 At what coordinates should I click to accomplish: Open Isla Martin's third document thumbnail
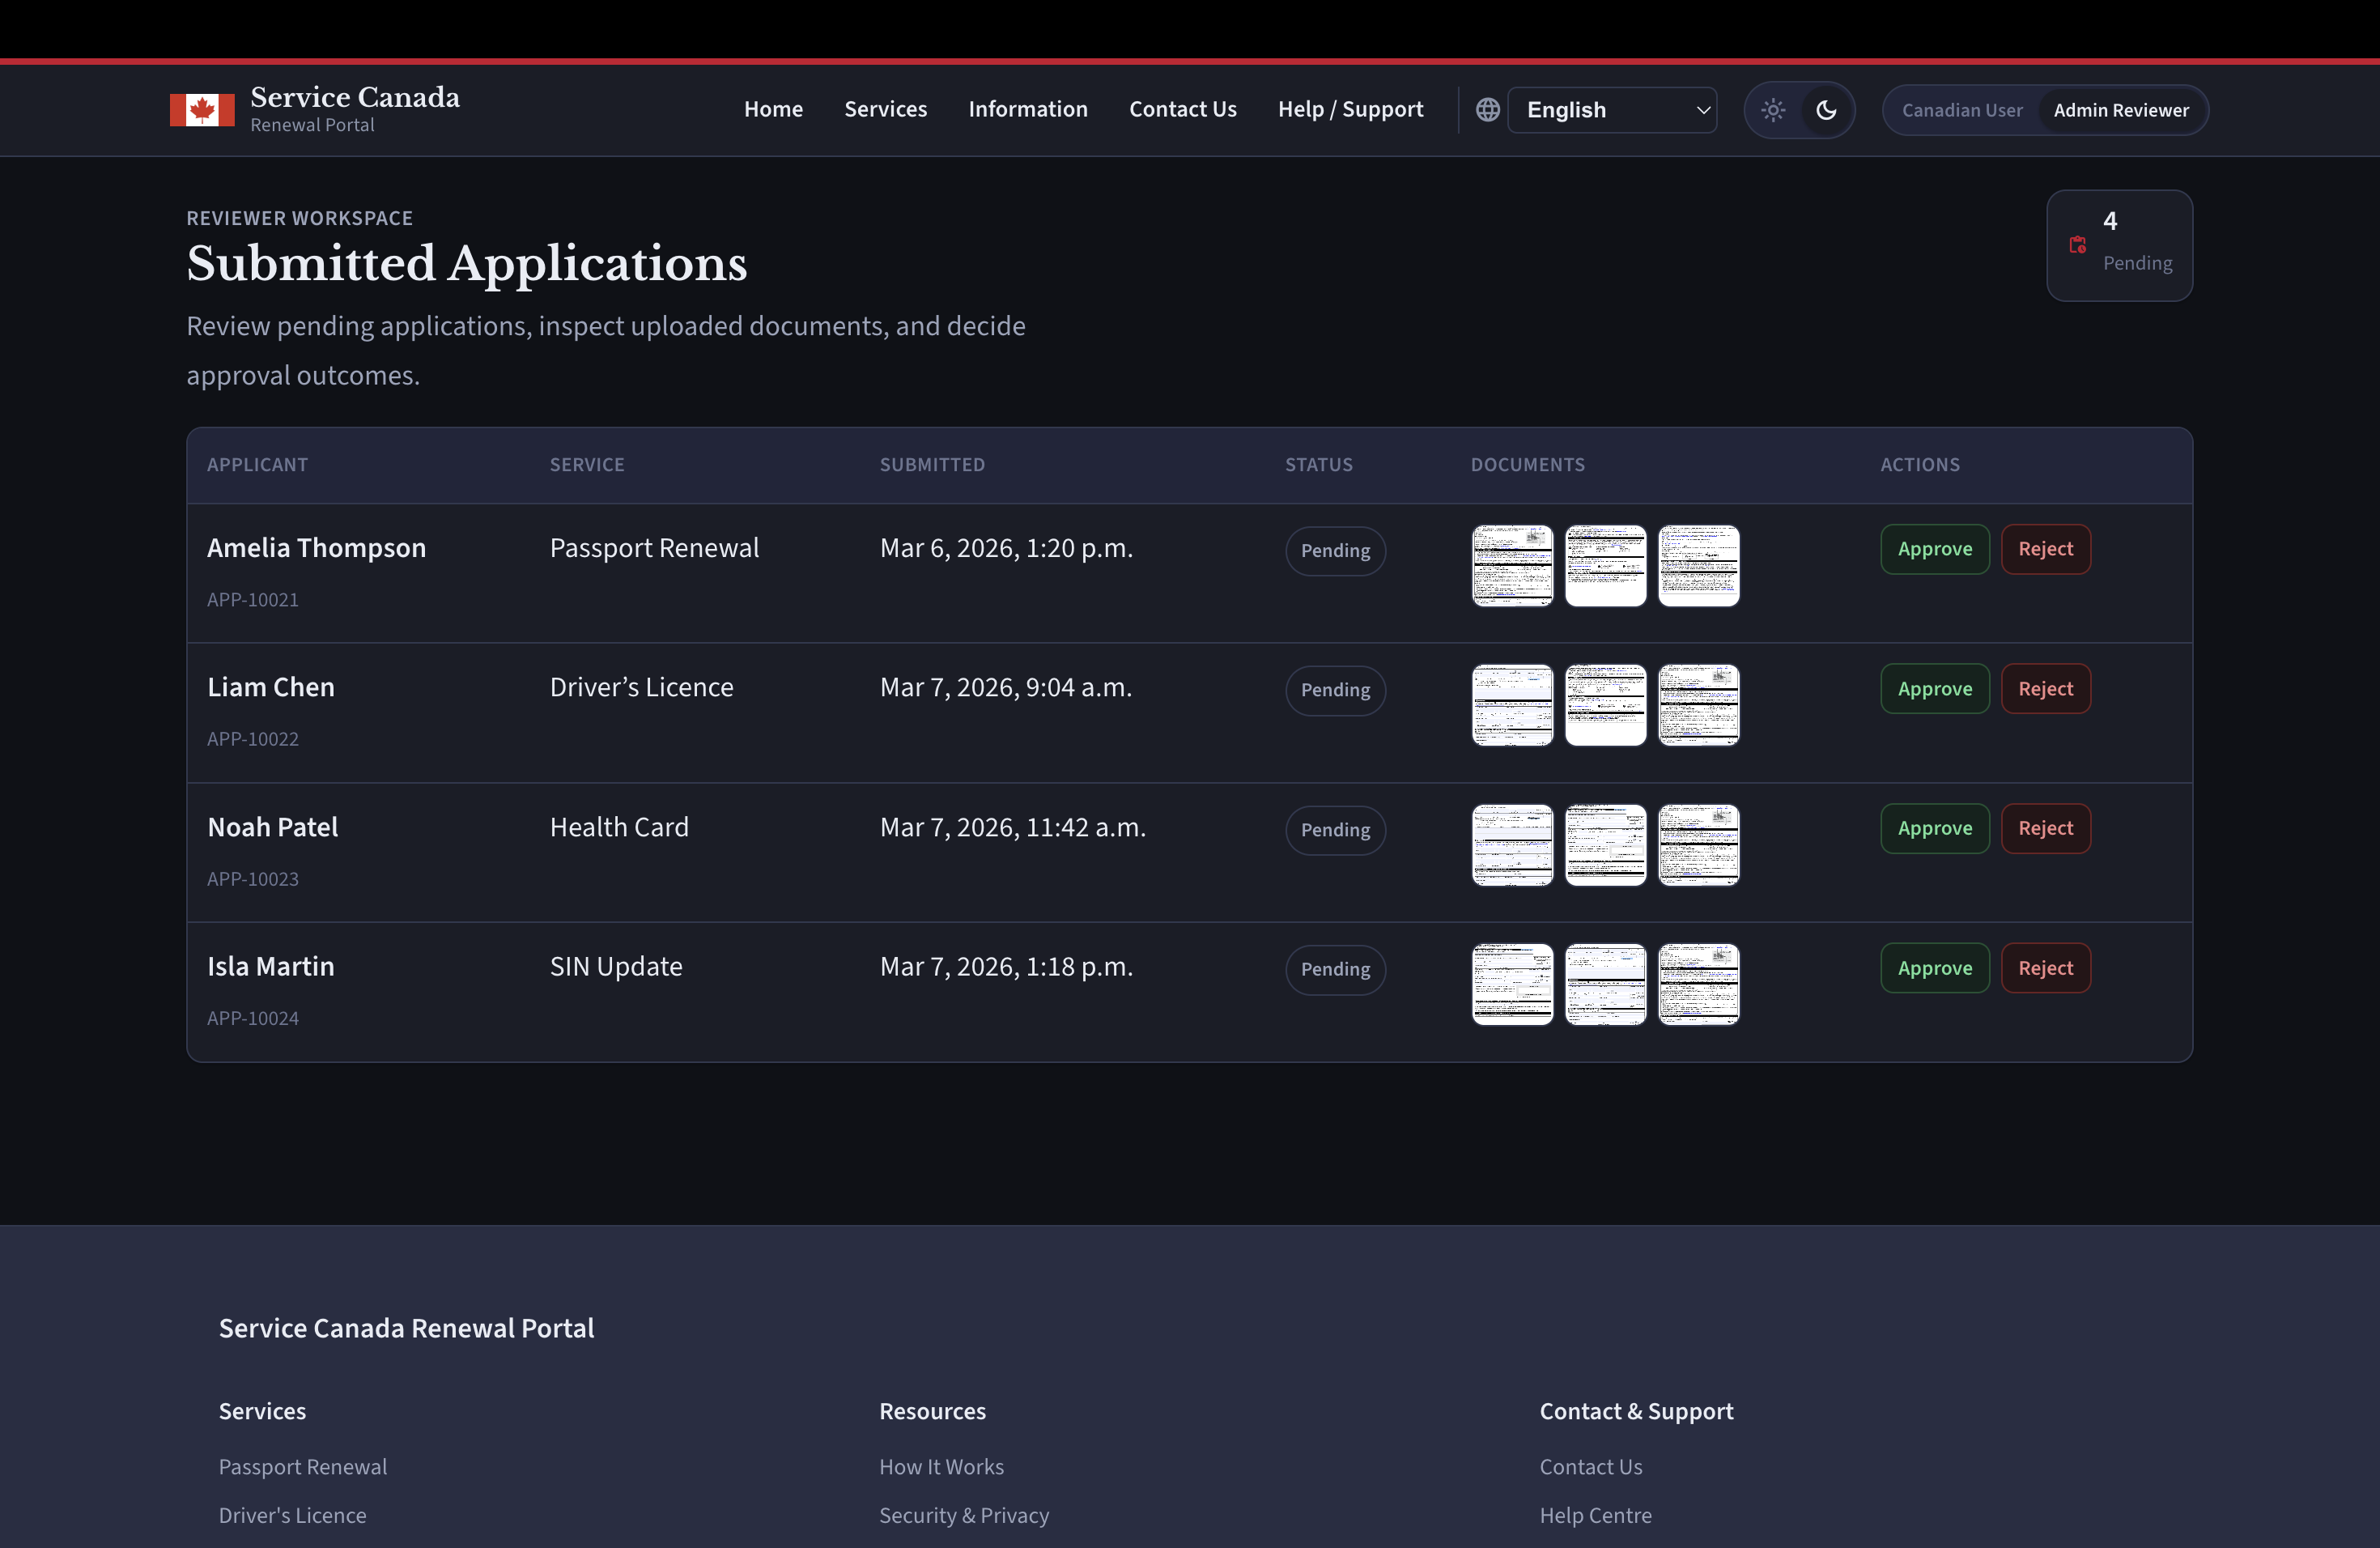point(1698,984)
